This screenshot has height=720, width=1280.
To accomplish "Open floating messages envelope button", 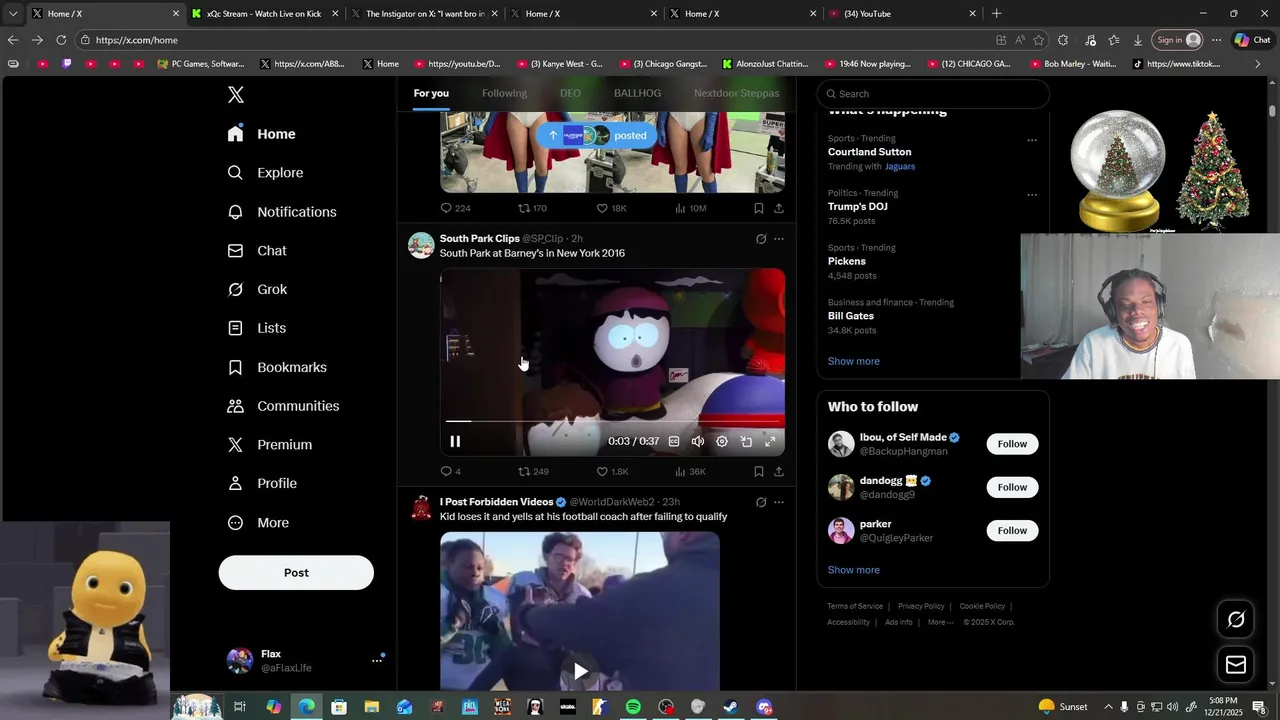I will (x=1236, y=665).
